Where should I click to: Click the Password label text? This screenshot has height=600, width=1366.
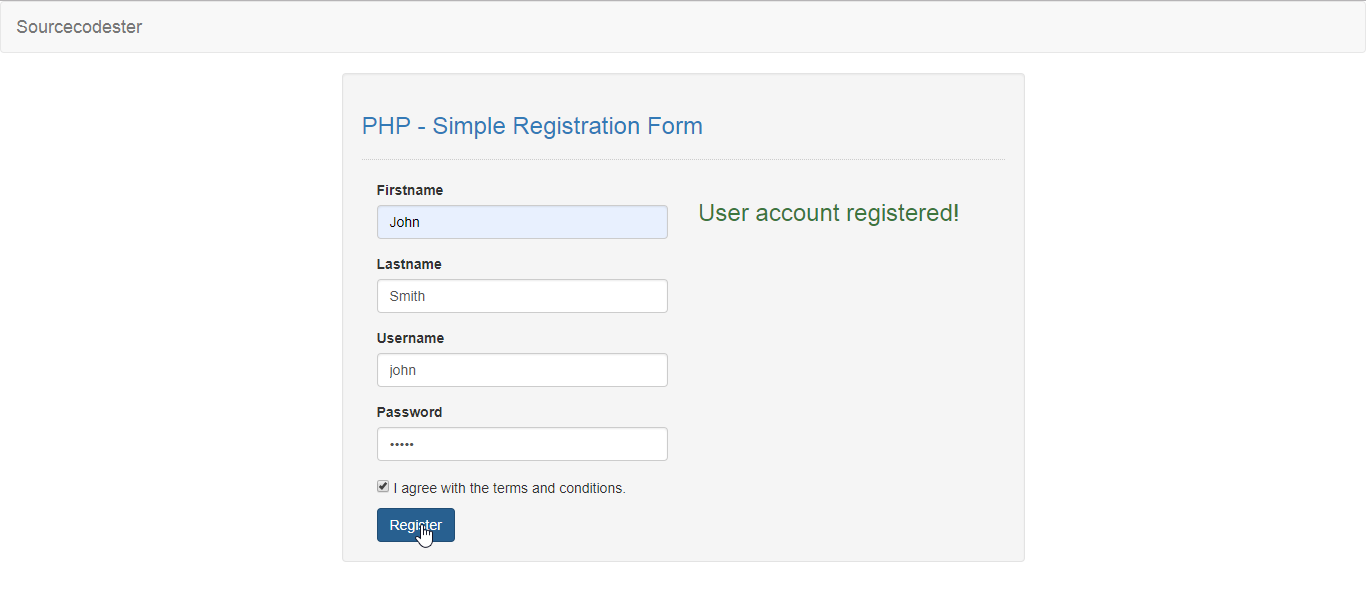click(409, 411)
